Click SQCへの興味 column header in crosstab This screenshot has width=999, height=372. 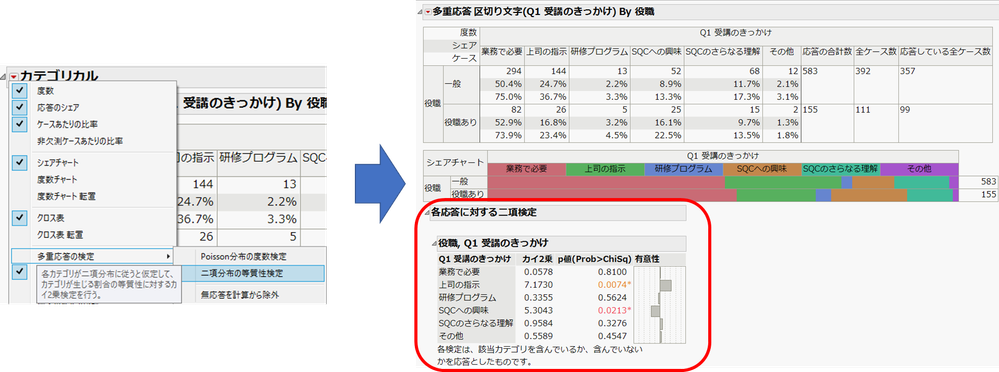[x=656, y=51]
